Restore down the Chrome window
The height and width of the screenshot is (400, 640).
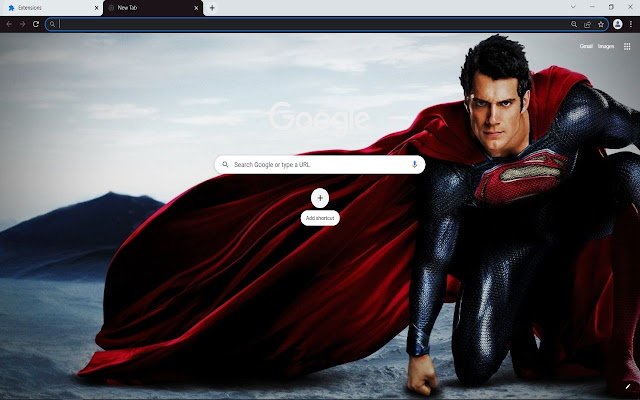pos(611,7)
